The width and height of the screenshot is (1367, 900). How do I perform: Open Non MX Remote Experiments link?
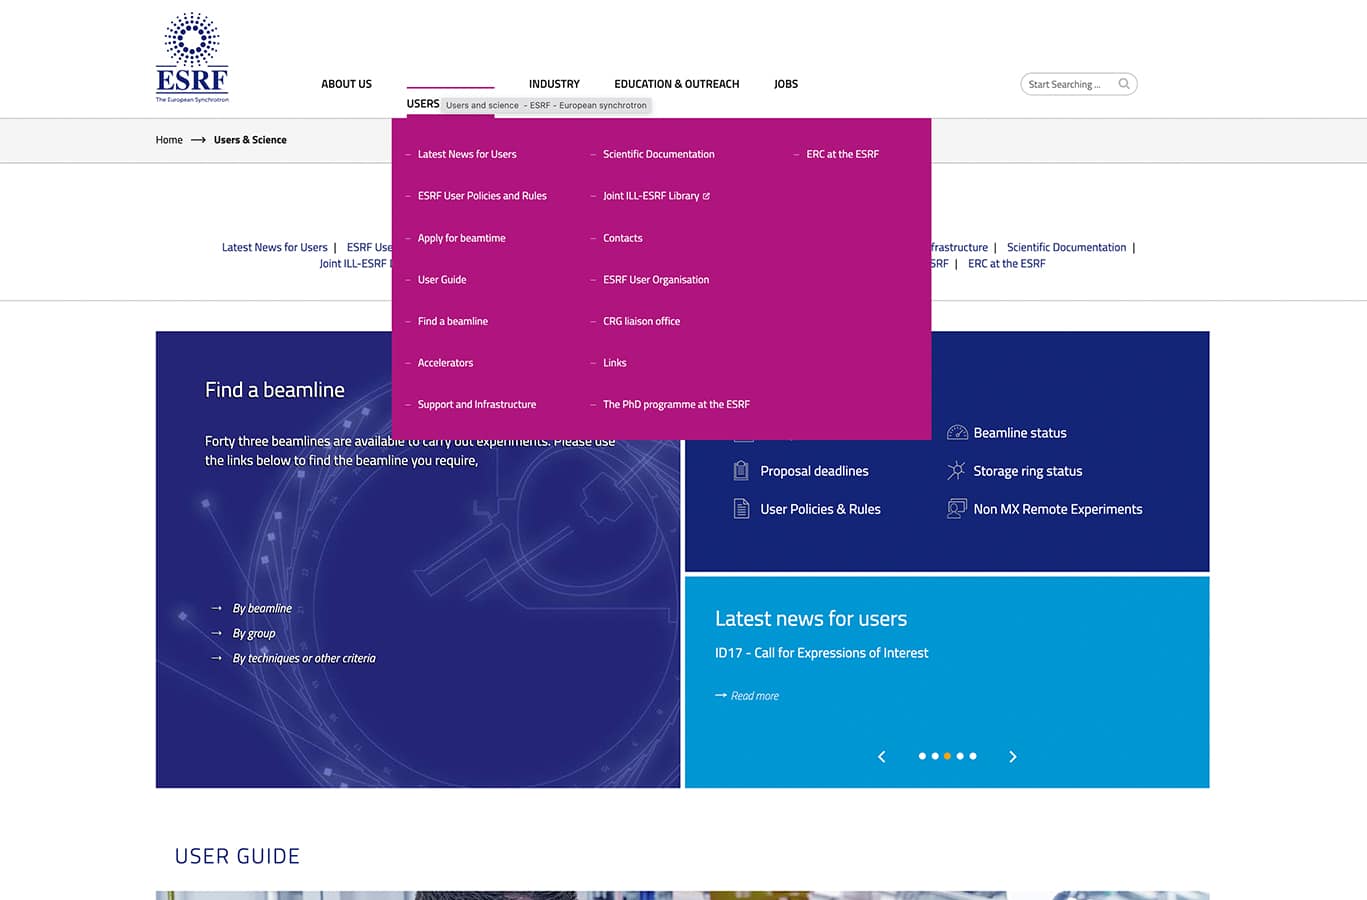point(1058,509)
